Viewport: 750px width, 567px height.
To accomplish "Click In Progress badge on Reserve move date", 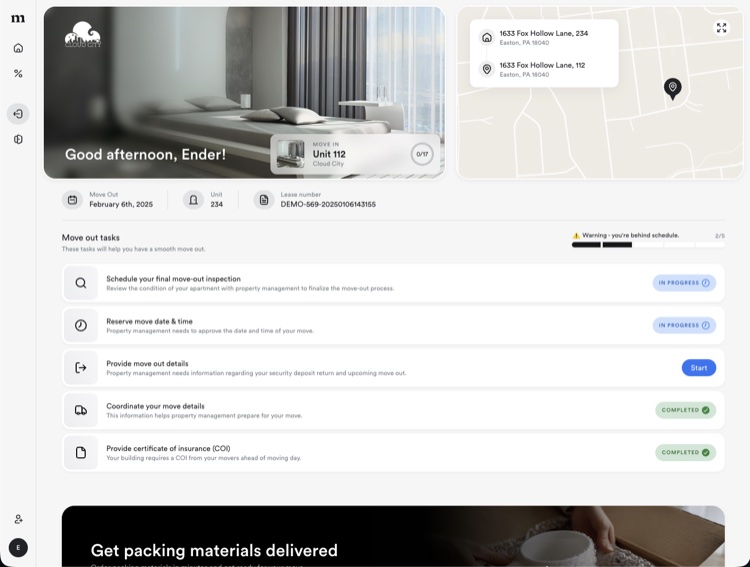I will pyautogui.click(x=684, y=325).
